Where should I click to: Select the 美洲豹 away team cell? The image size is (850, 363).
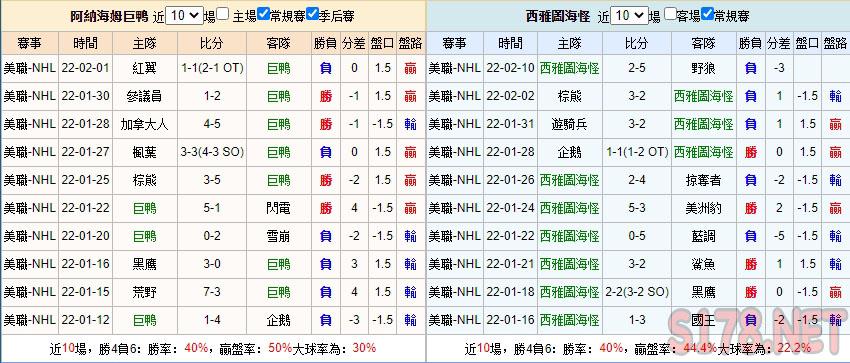(x=704, y=208)
